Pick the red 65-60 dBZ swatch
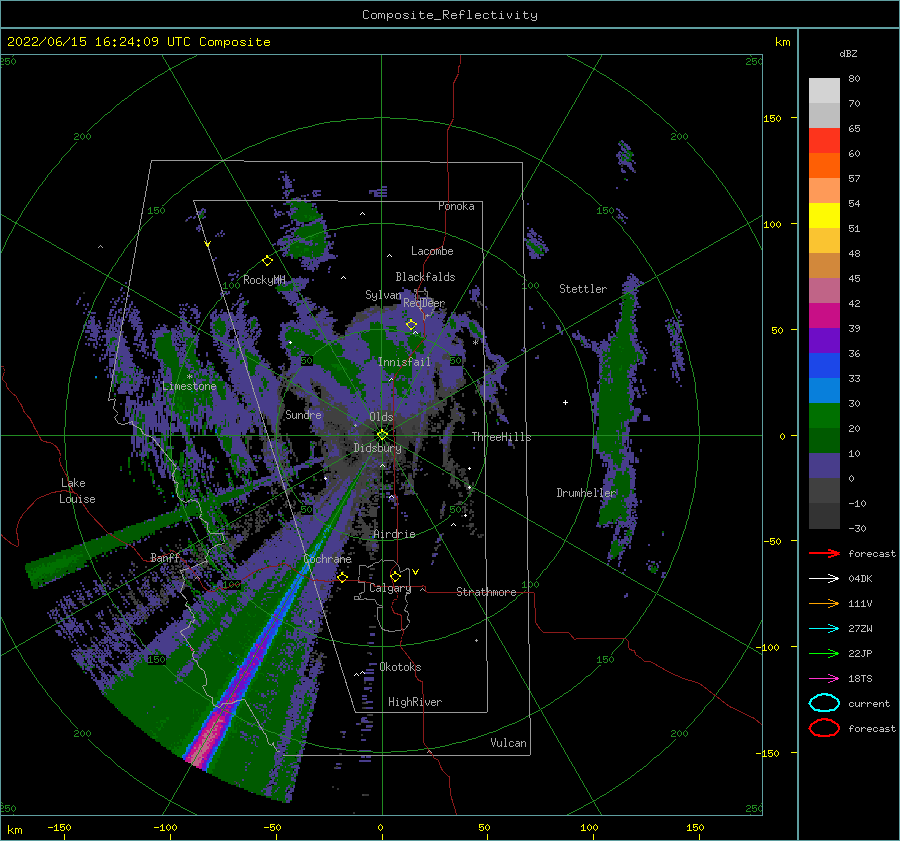 pyautogui.click(x=824, y=141)
